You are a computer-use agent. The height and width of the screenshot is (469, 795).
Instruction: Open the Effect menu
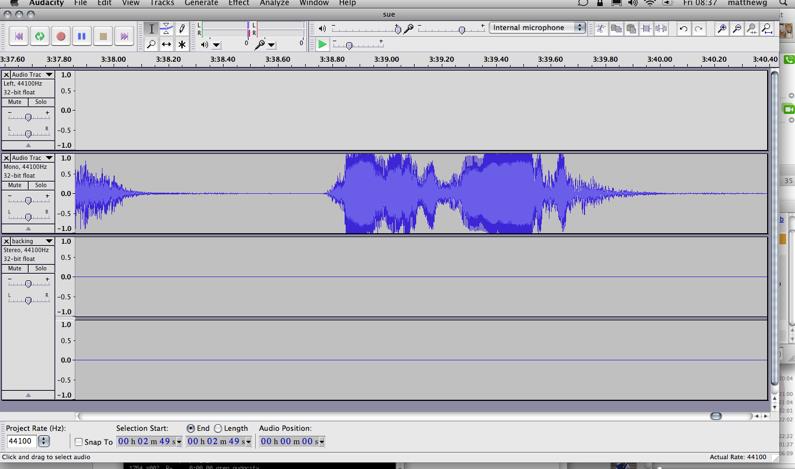point(238,4)
